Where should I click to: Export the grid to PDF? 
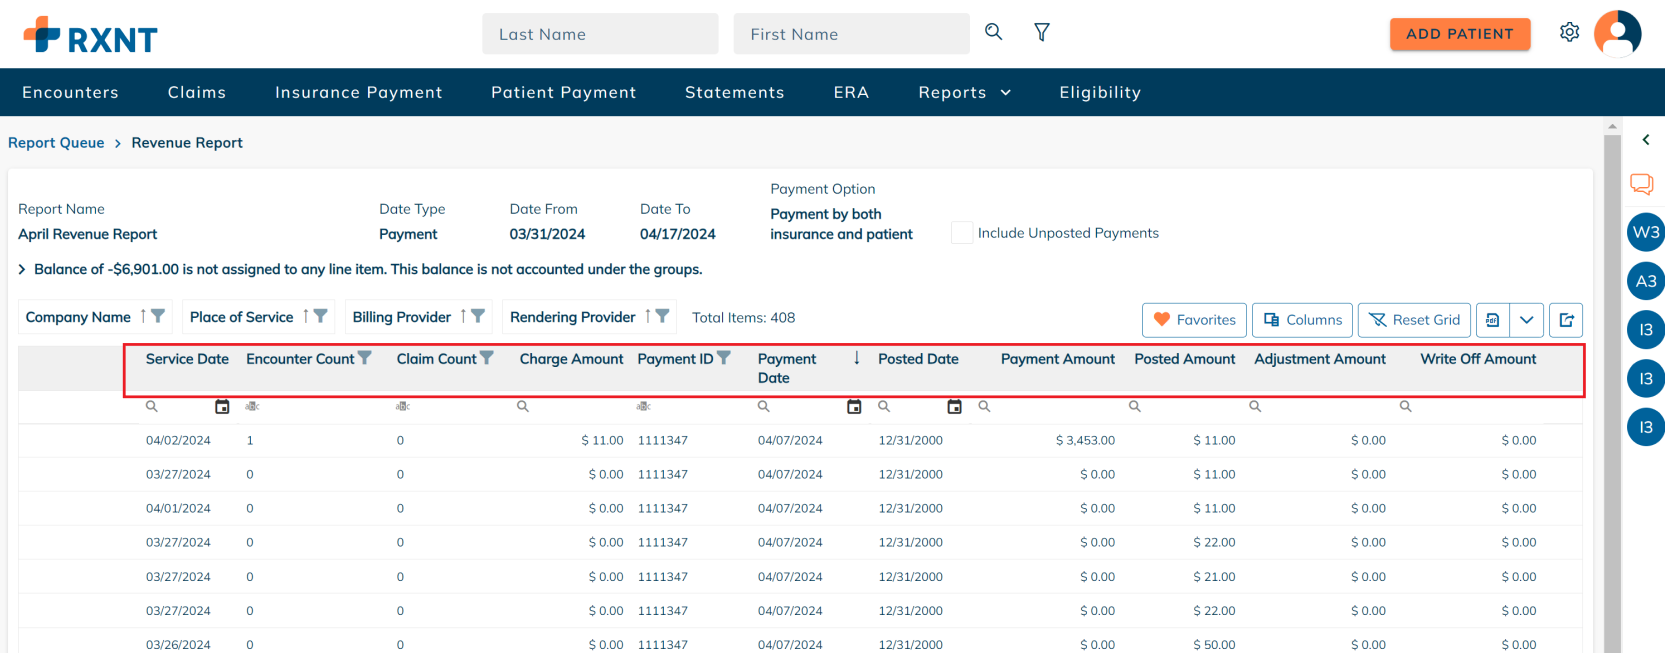1493,320
